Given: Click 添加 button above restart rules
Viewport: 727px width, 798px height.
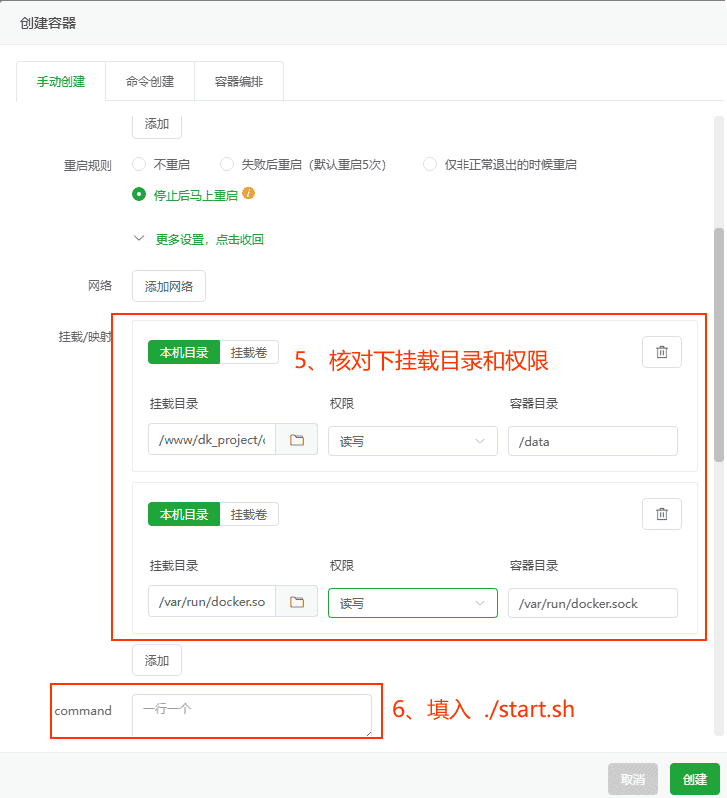Looking at the screenshot, I should pos(157,124).
